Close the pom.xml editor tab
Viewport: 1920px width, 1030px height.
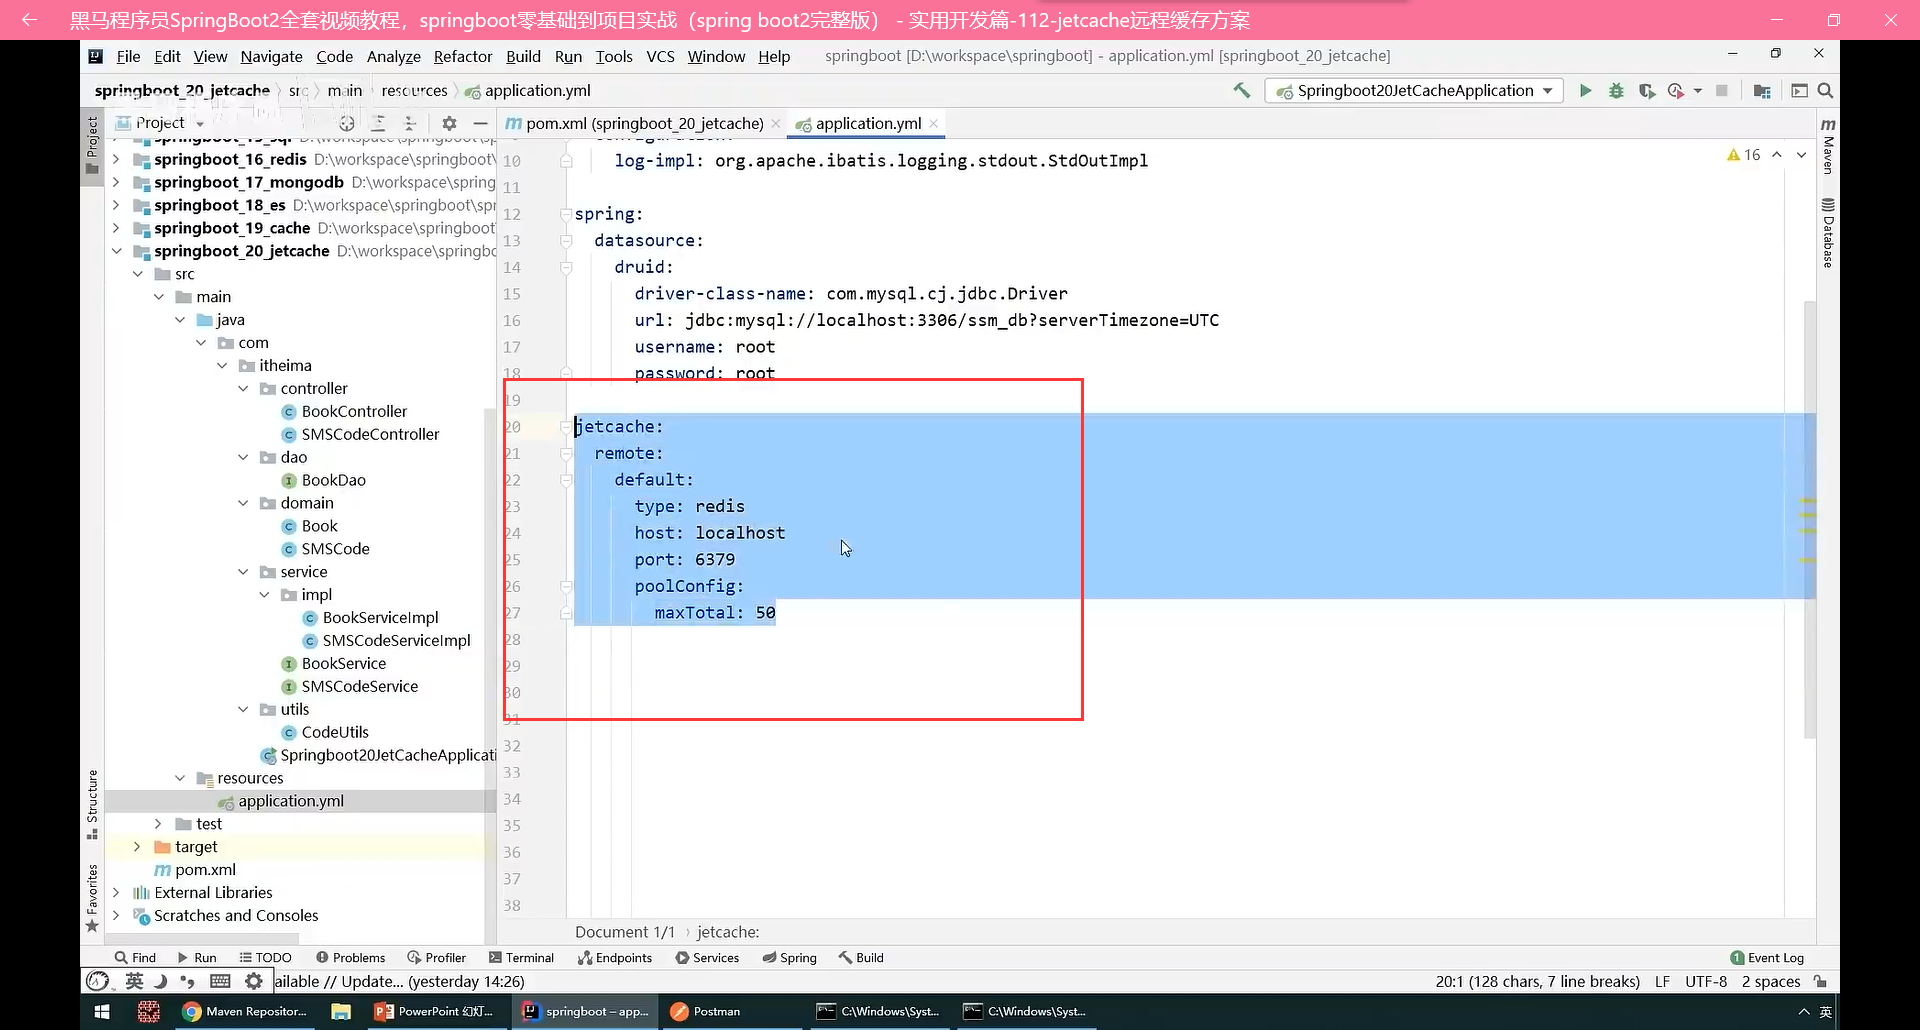[x=775, y=124]
